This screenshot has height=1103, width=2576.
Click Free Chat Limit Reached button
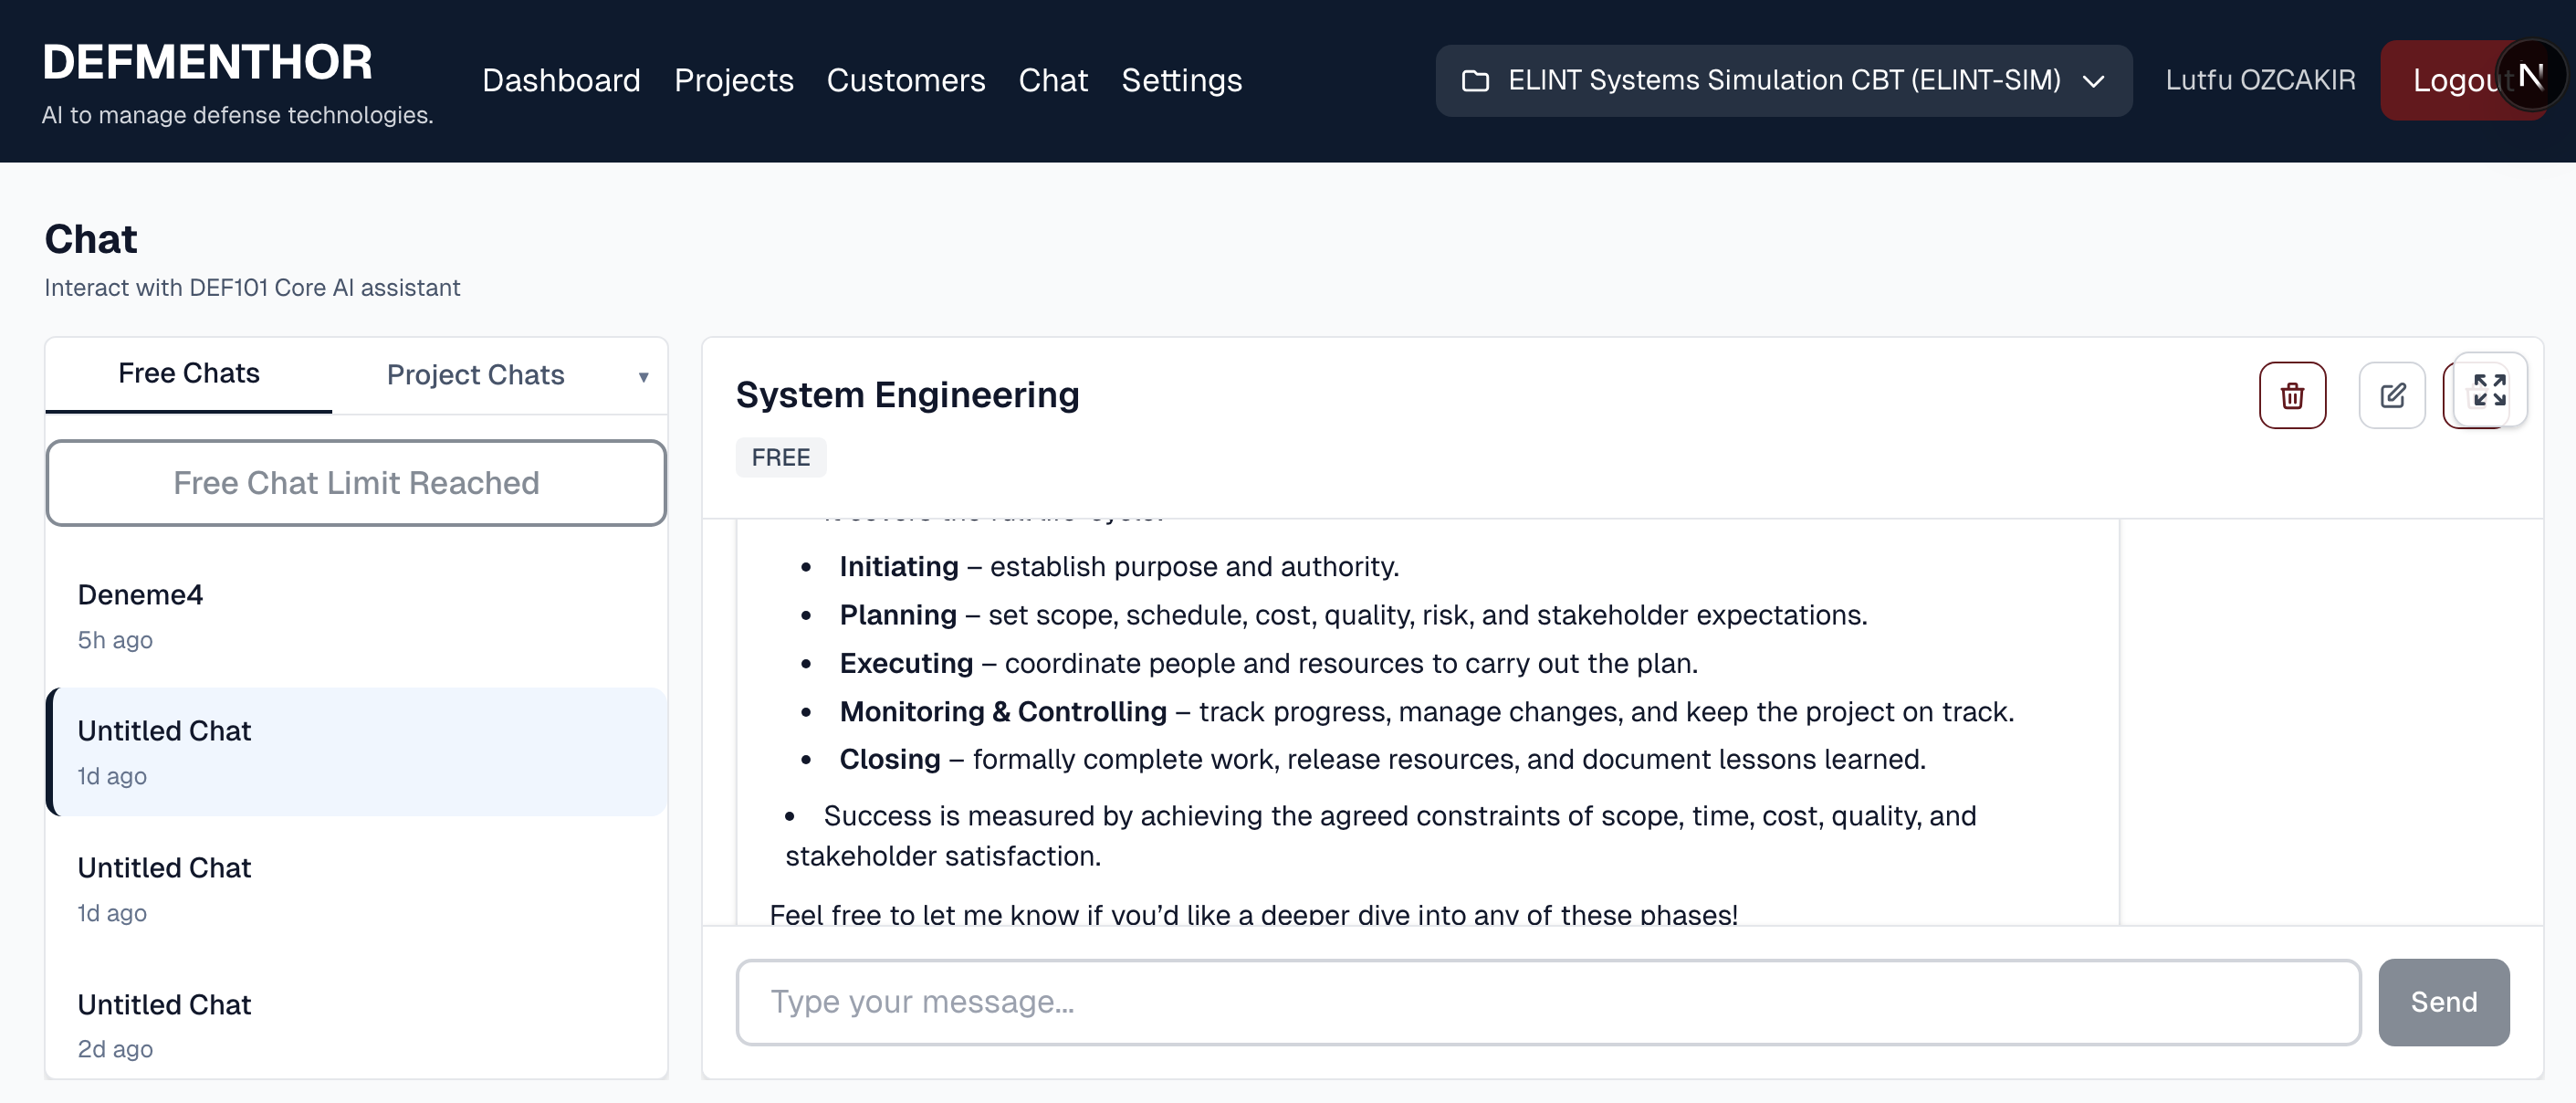click(356, 483)
